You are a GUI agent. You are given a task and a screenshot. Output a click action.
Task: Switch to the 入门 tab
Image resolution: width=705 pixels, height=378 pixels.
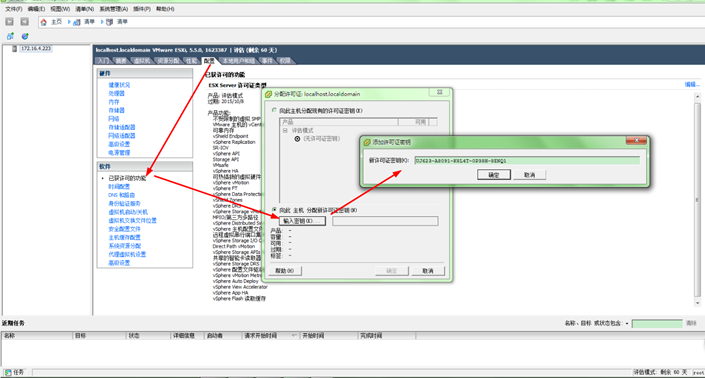103,61
